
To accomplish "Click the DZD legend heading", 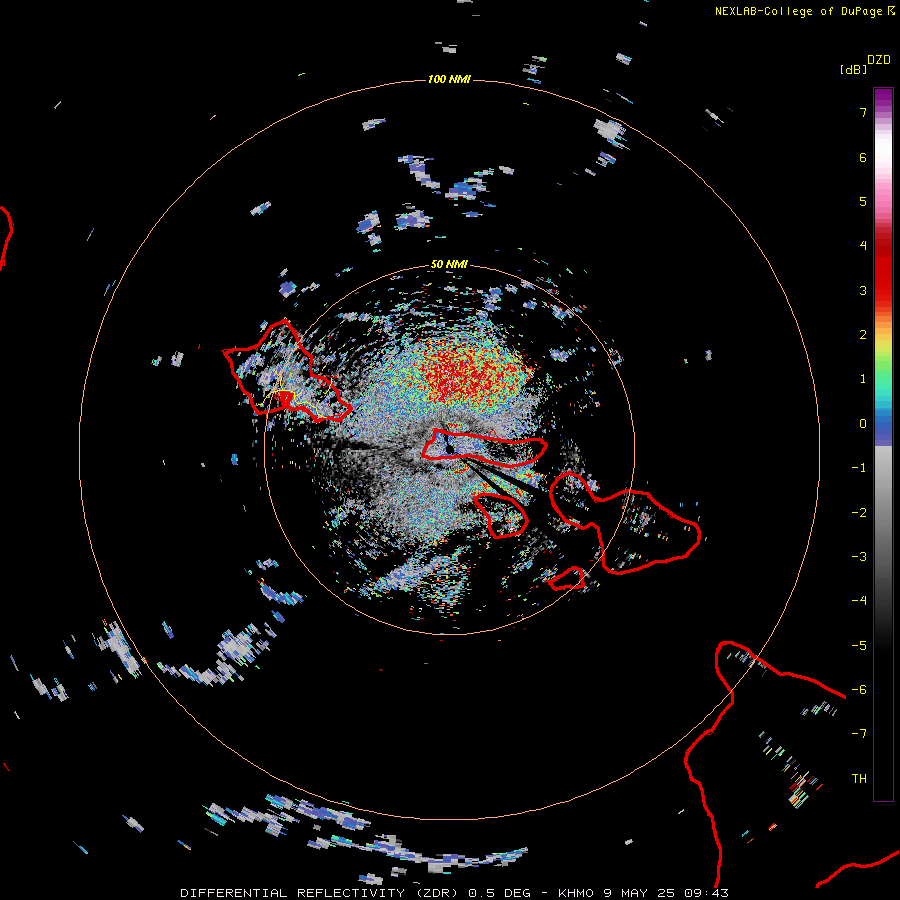I will (879, 60).
